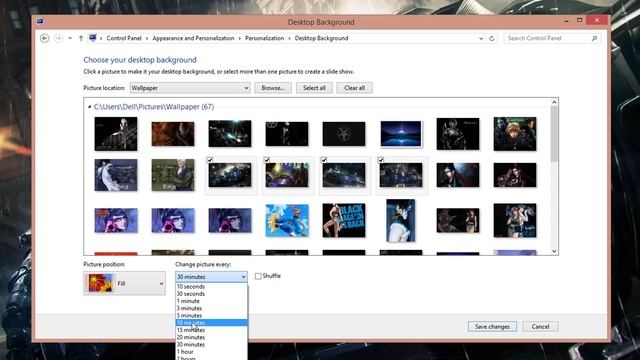
Task: Open breadcrumb chevron after Personalization
Action: coord(289,38)
